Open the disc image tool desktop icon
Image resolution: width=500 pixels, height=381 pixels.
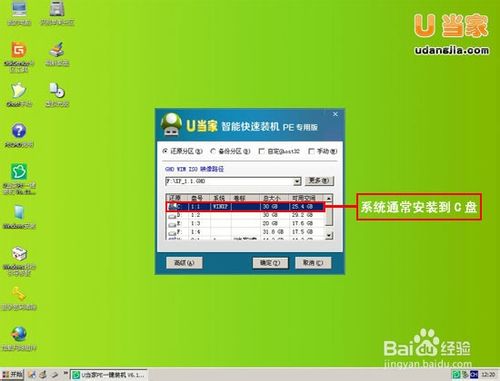point(57,95)
